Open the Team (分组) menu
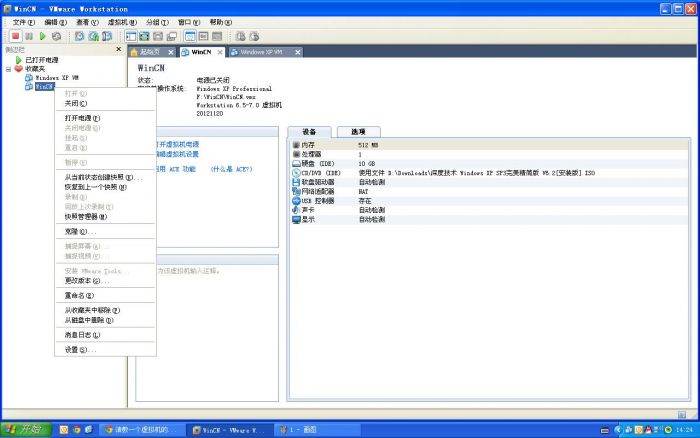 tap(158, 22)
